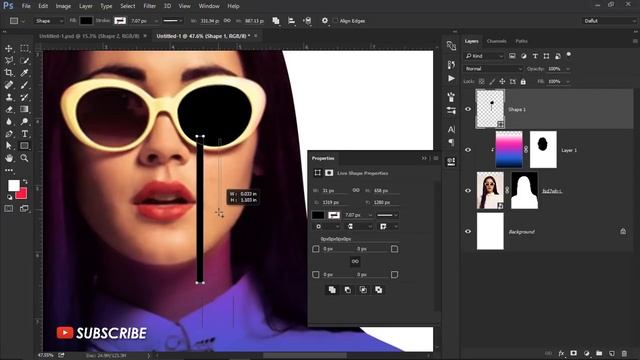Select the Shape 1 layer thumbnail
640x360 pixels.
[490, 109]
